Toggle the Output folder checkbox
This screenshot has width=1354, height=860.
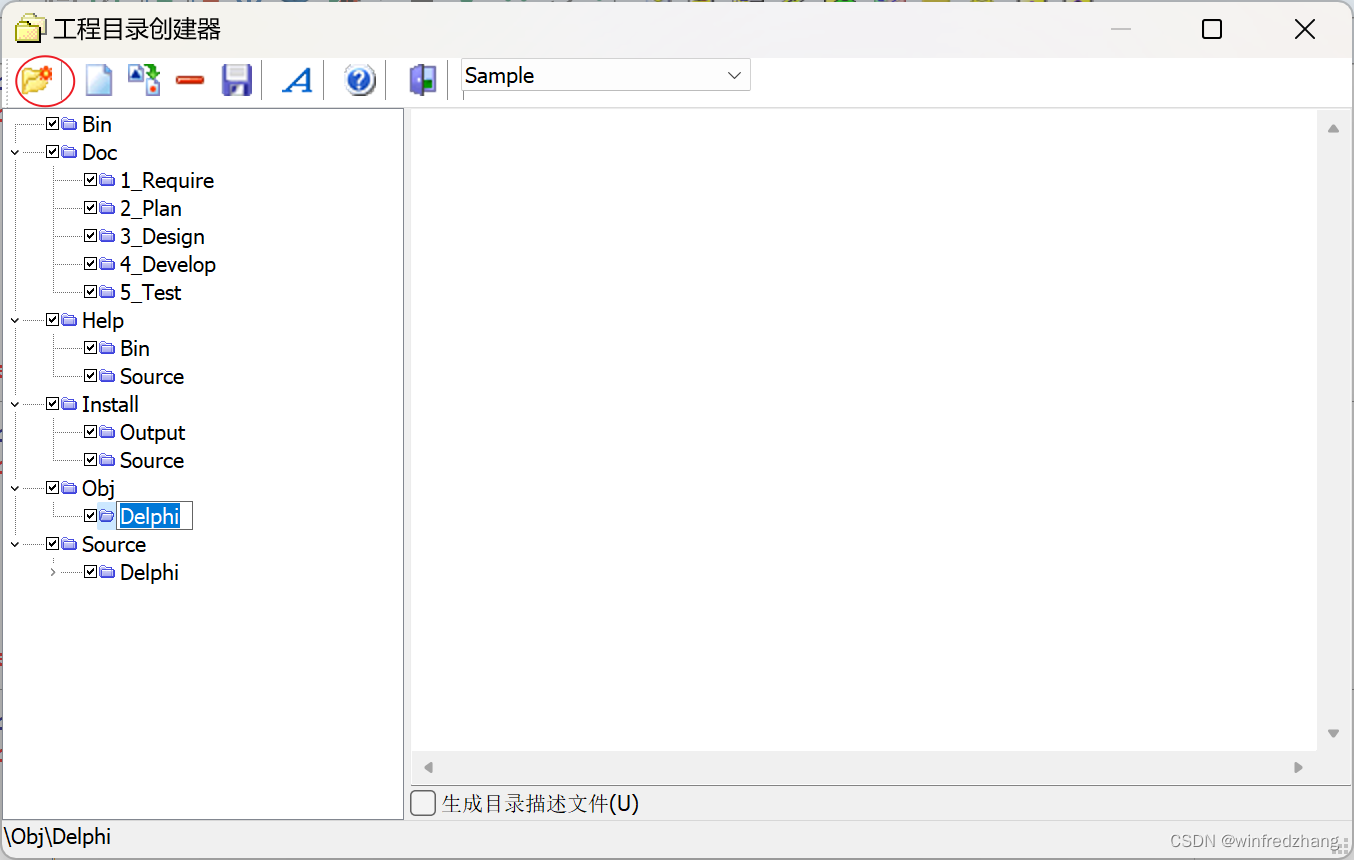pos(91,432)
